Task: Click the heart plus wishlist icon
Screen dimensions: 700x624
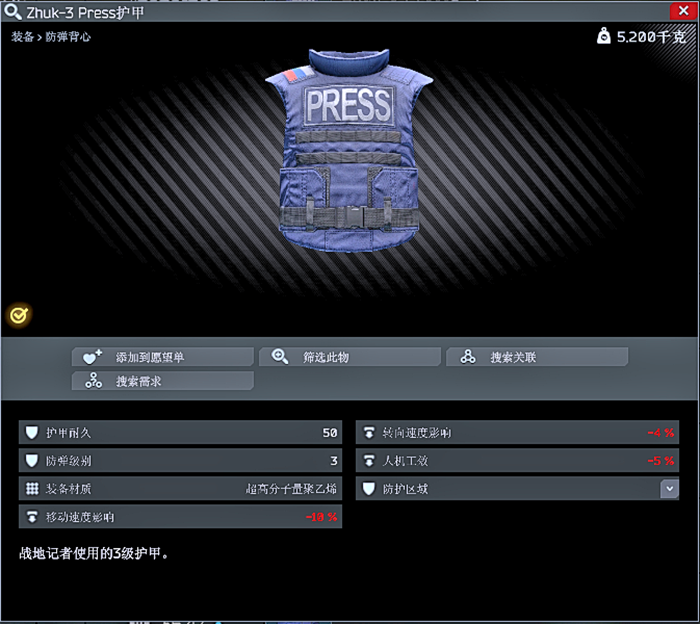Action: pos(92,357)
